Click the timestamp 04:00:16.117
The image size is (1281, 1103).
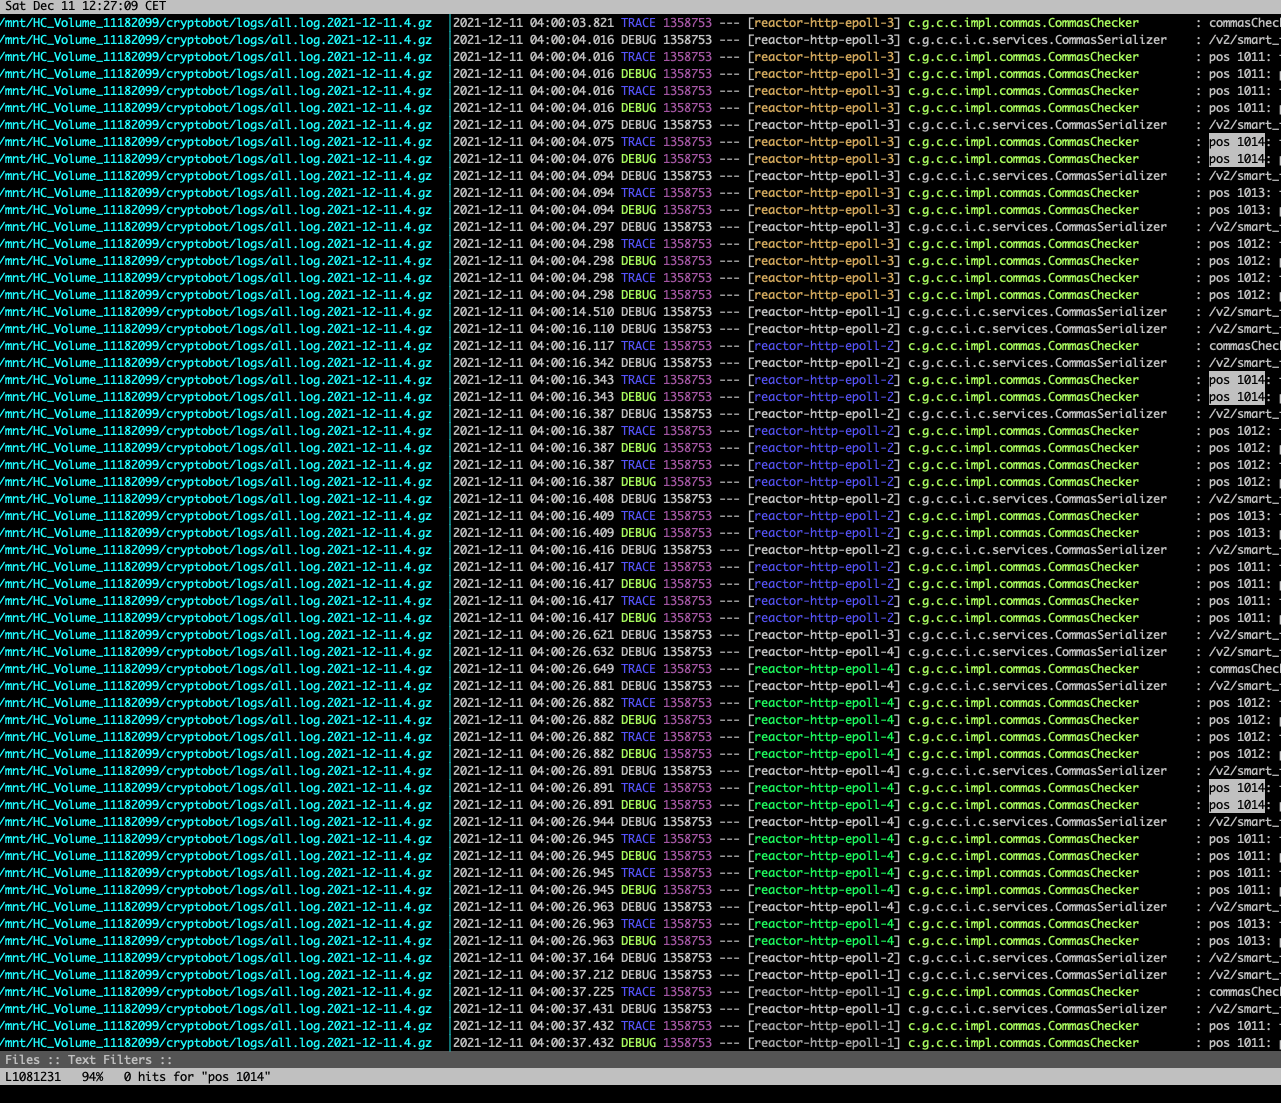pos(572,346)
